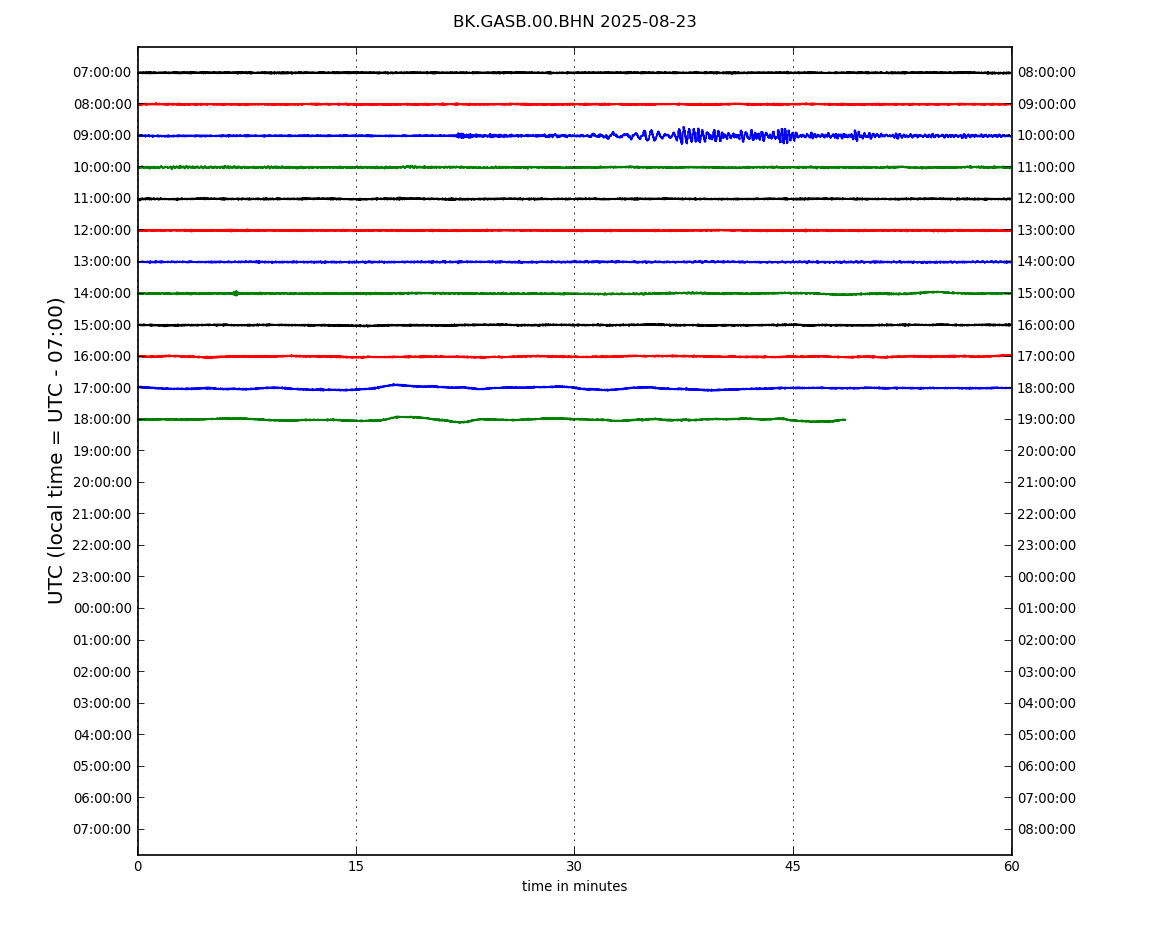Click right axis label 22:00:00
Image resolution: width=1150 pixels, height=950 pixels.
1047,514
